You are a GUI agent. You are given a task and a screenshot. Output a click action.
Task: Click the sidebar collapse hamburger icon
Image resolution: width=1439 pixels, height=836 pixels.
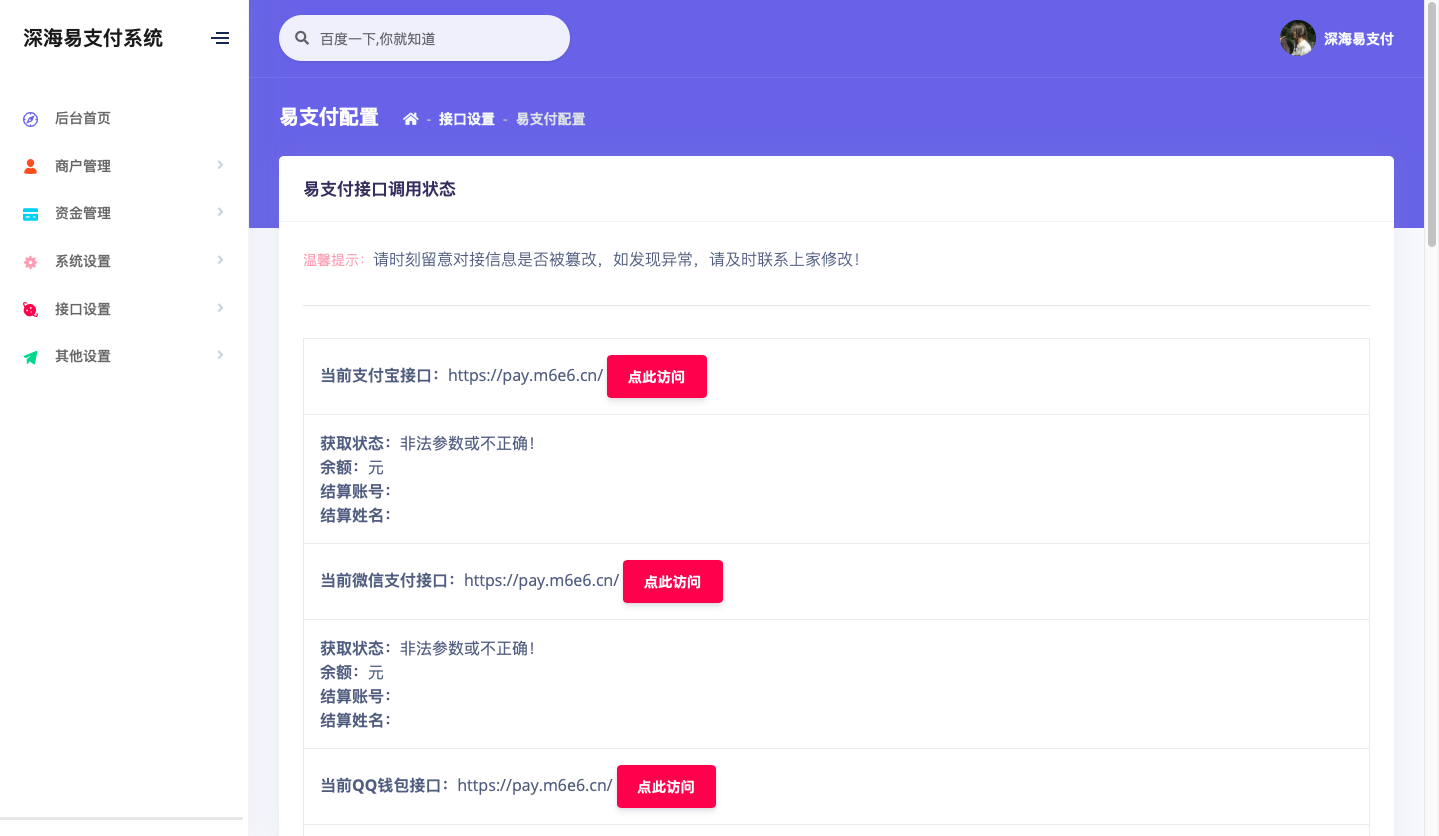coord(220,38)
